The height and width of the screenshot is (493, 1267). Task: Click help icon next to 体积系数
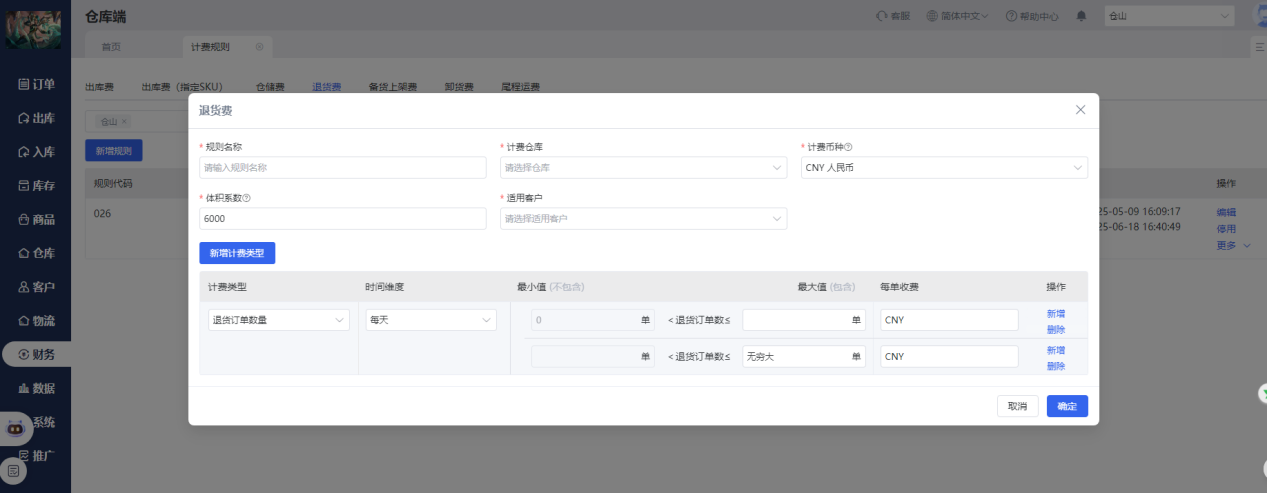246,198
